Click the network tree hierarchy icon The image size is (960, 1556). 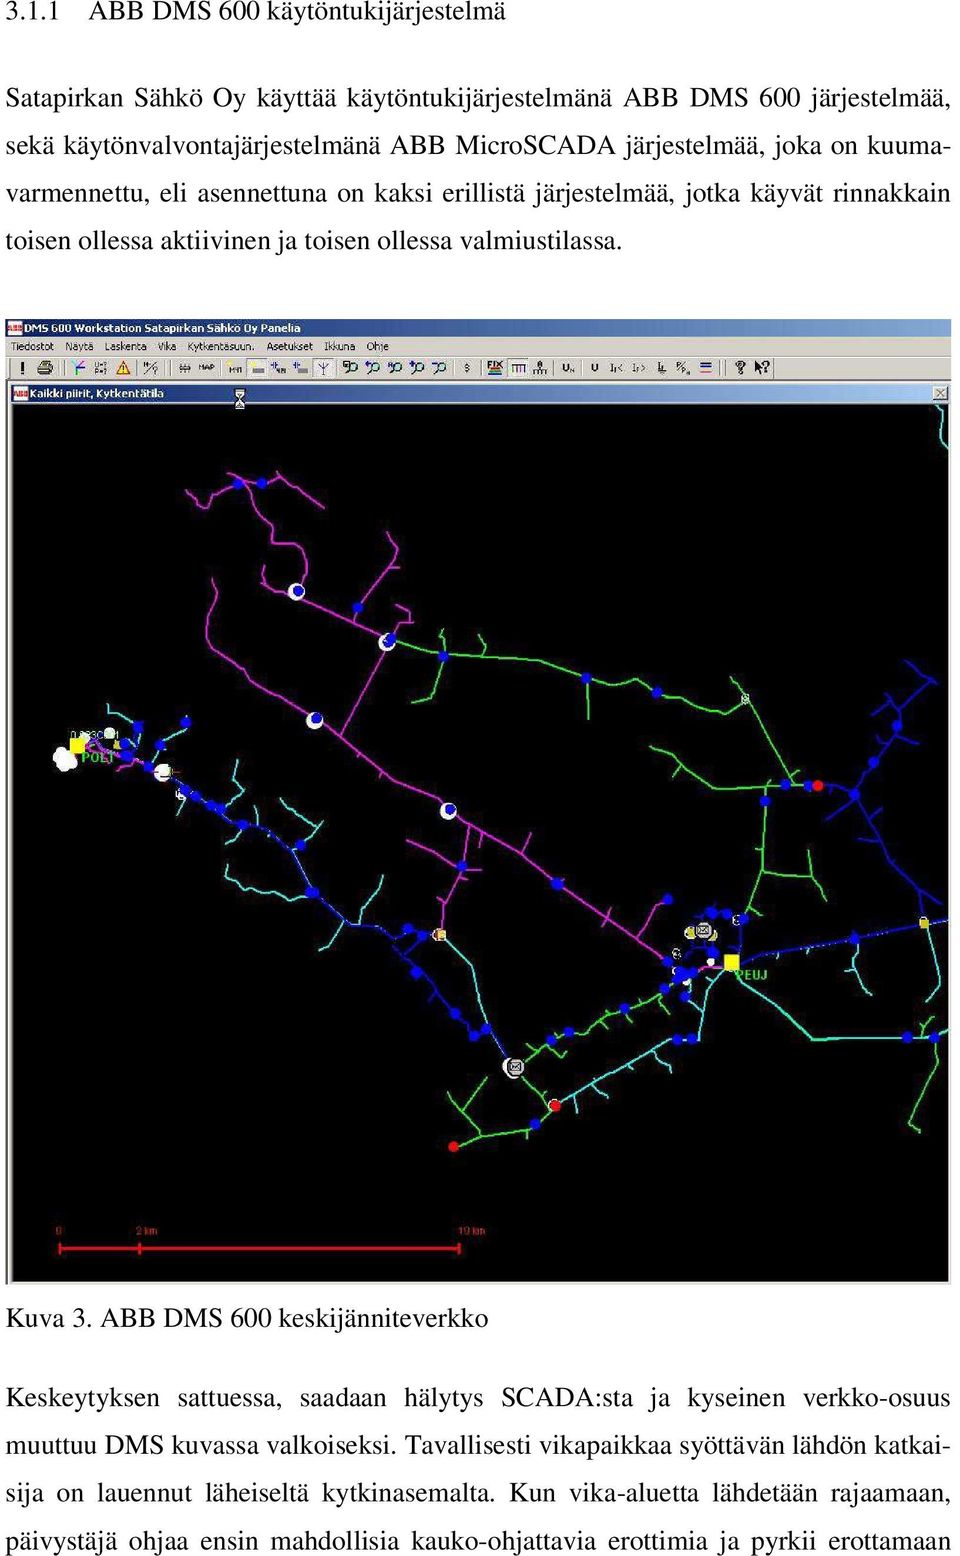click(540, 368)
